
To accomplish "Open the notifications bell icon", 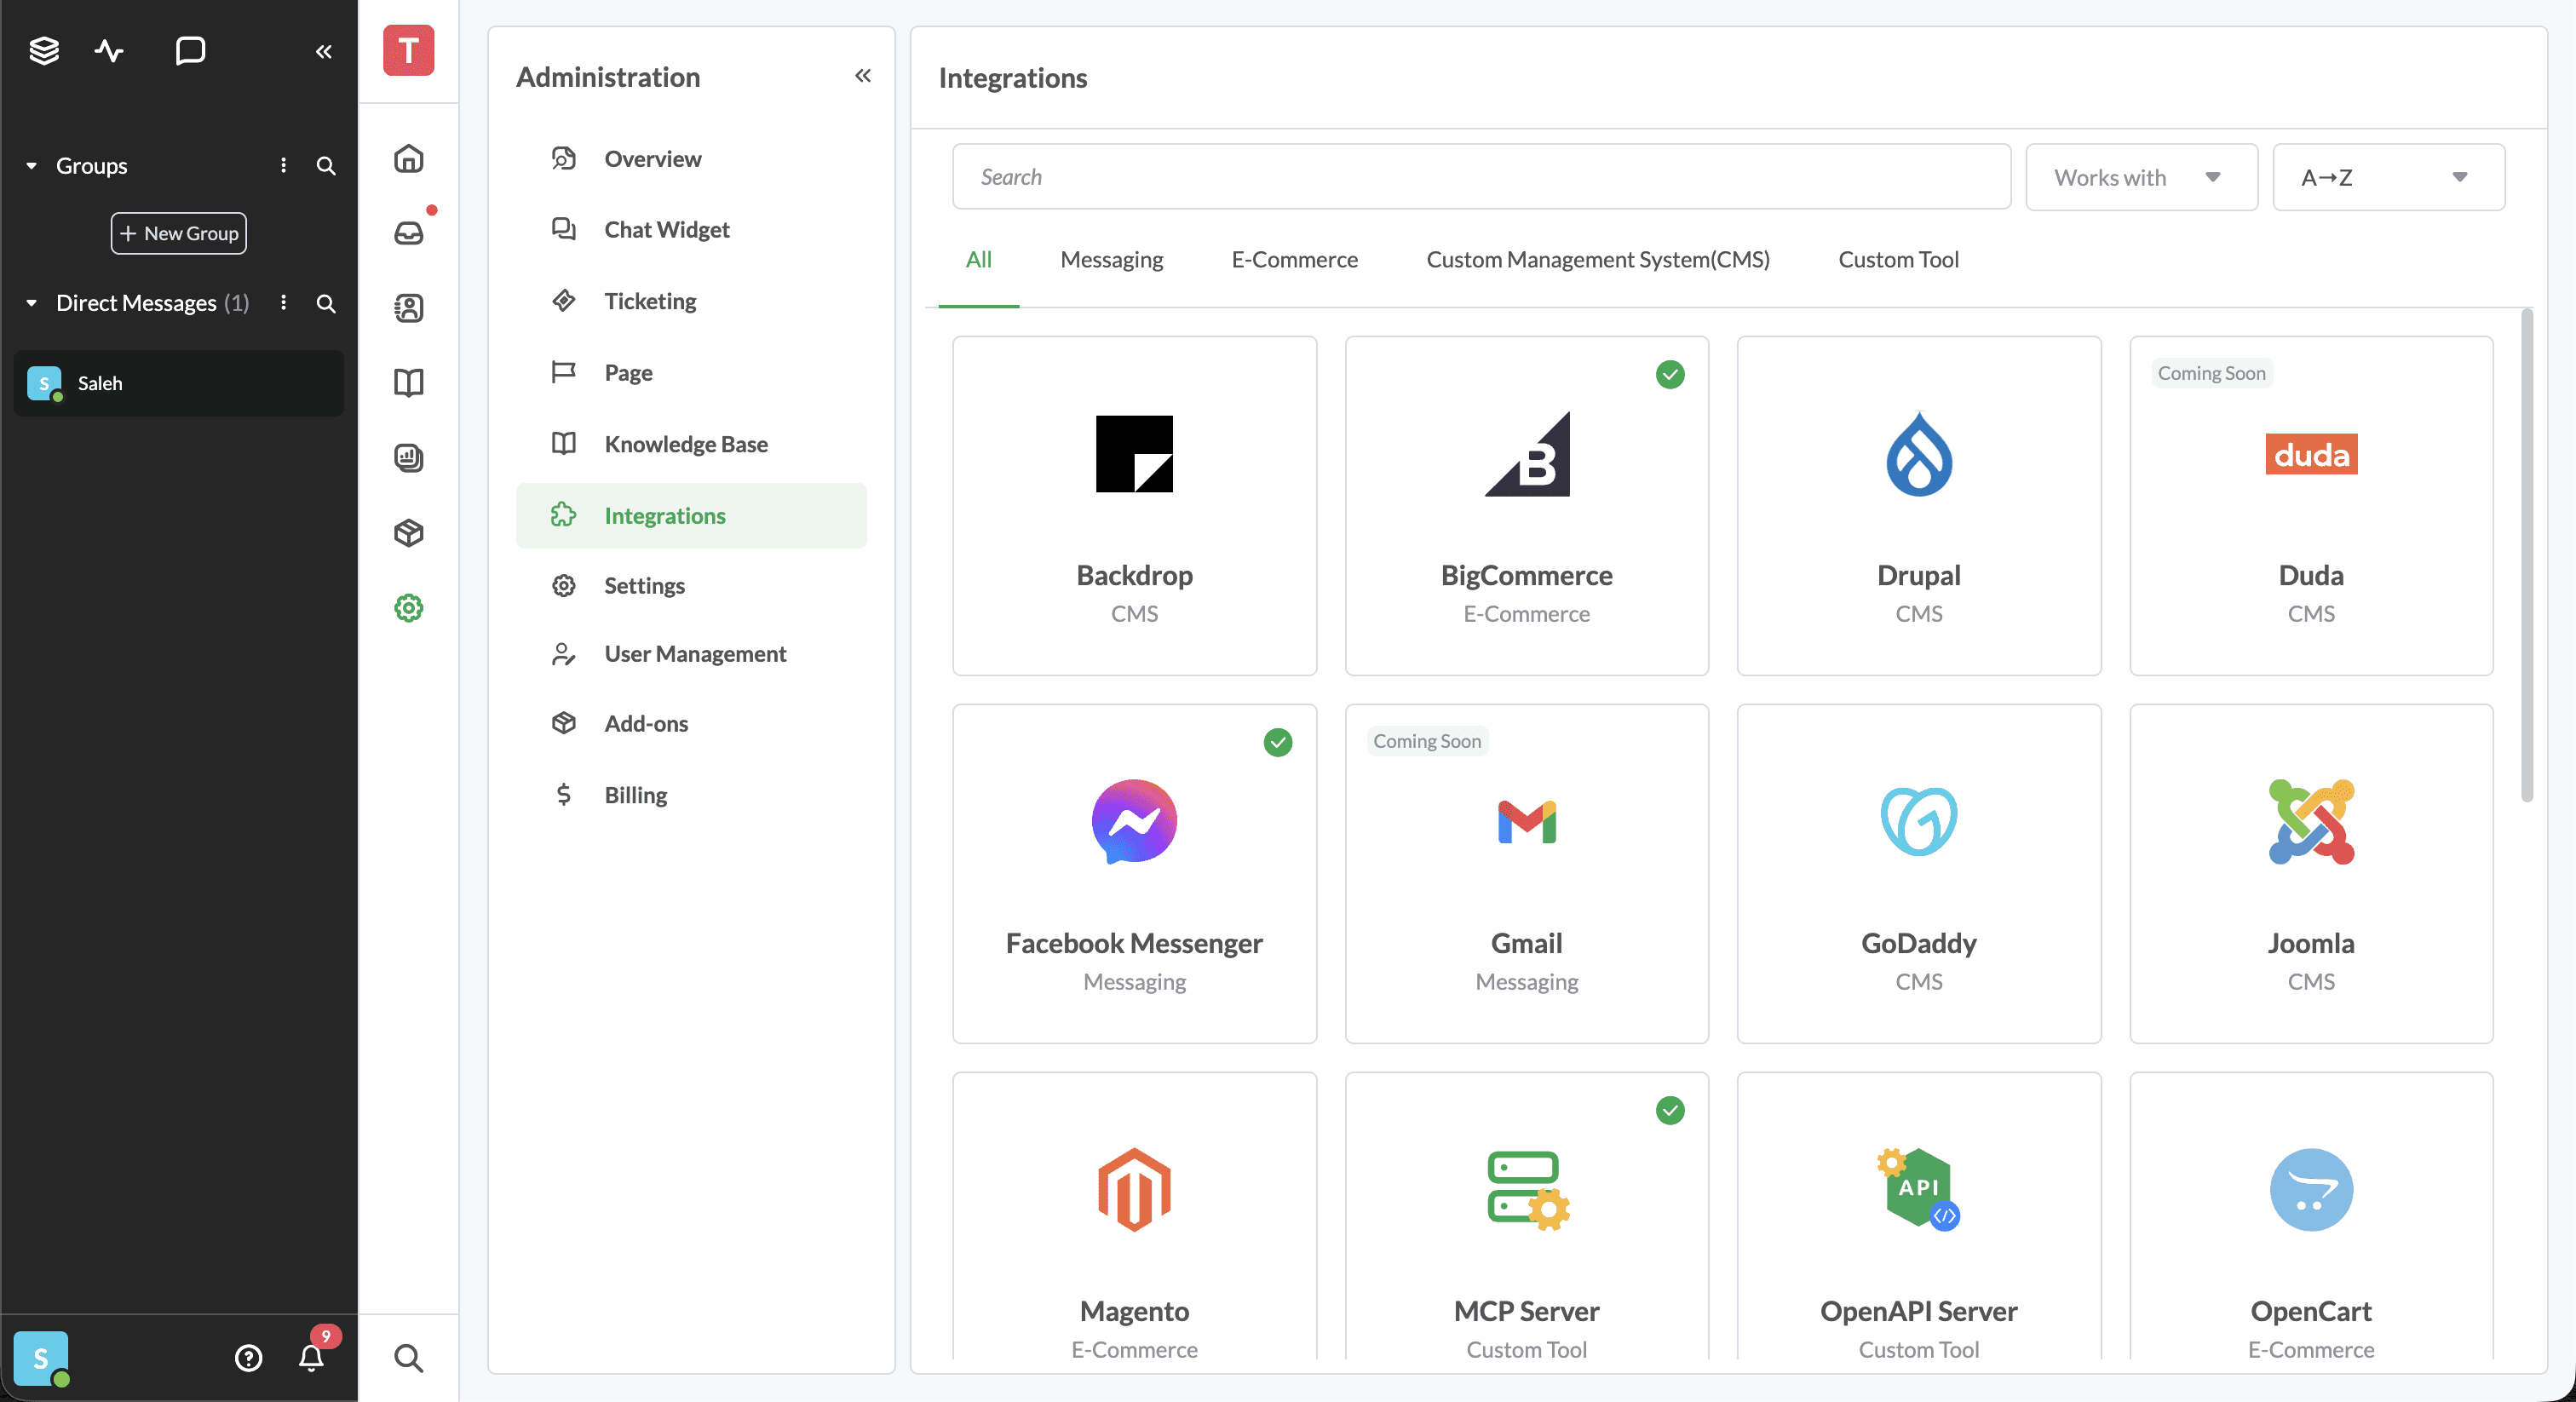I will tap(311, 1356).
